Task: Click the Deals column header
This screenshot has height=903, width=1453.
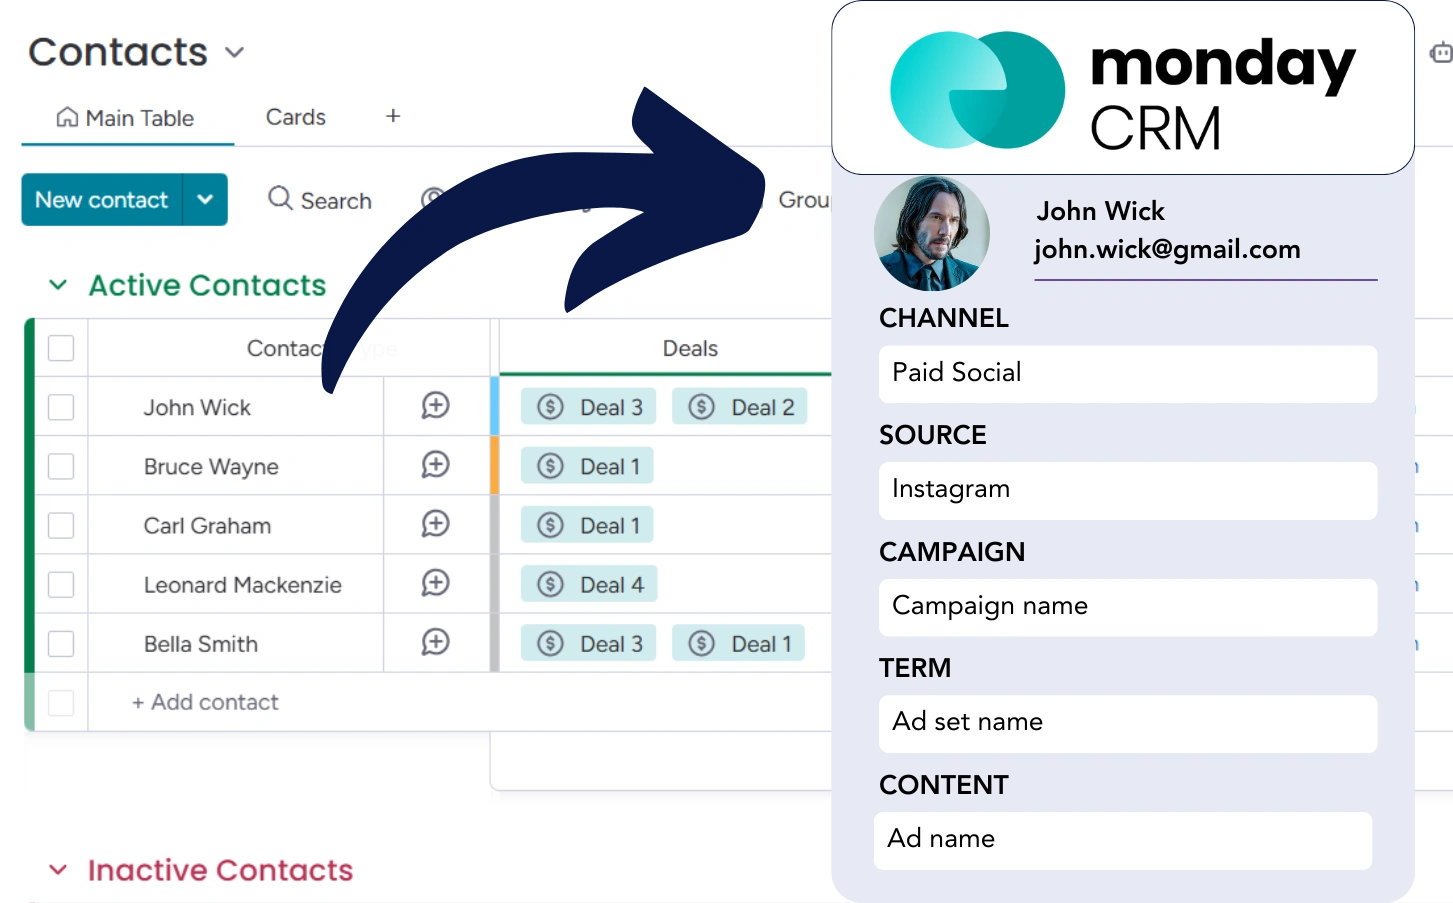Action: (690, 348)
